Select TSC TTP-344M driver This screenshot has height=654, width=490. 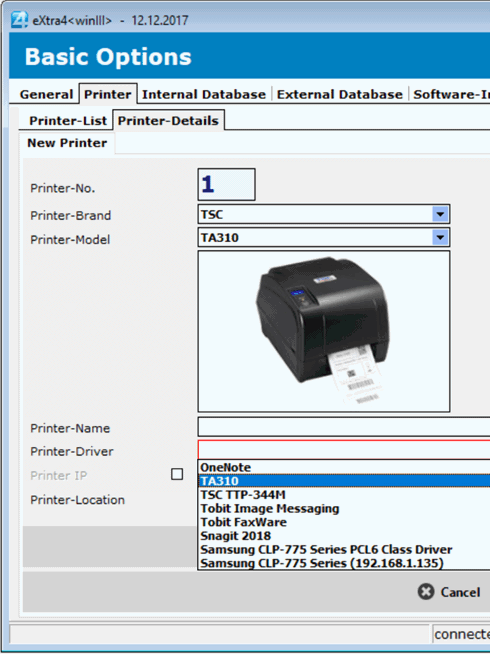pos(344,495)
